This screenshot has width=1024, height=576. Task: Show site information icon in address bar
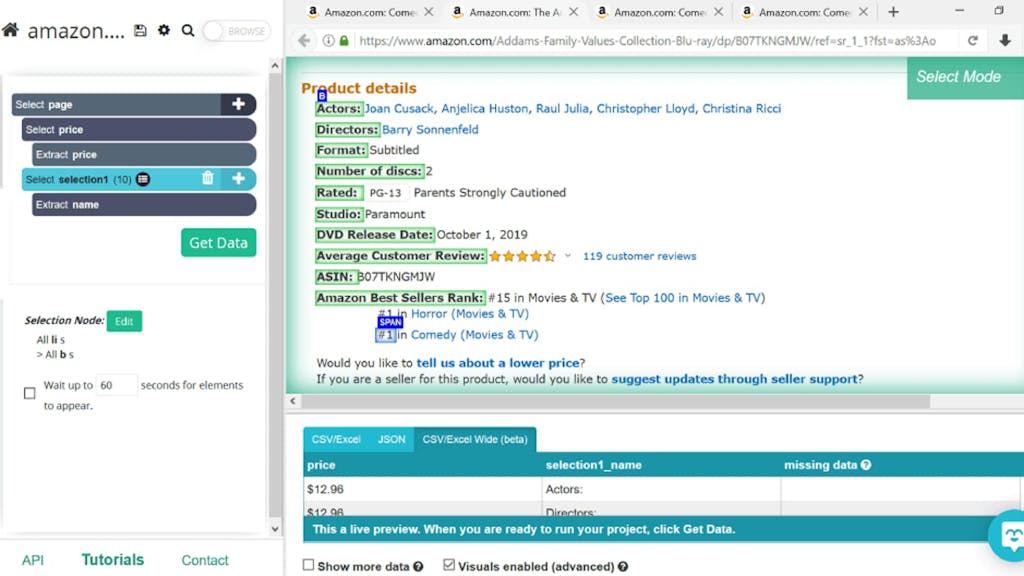[328, 40]
